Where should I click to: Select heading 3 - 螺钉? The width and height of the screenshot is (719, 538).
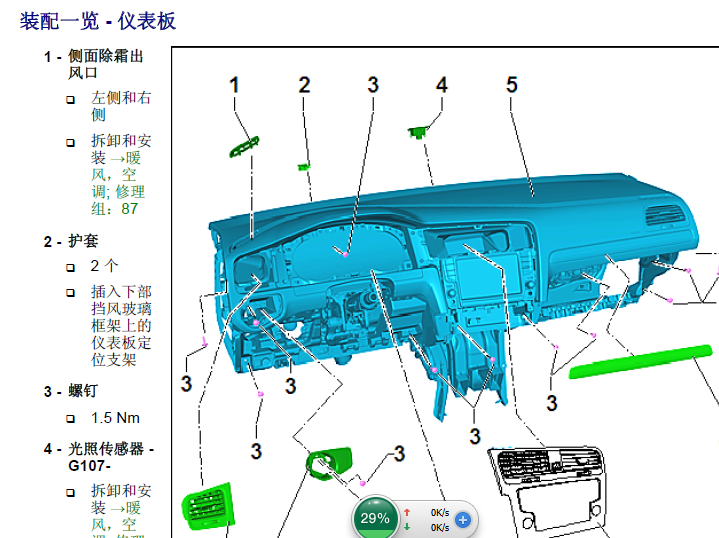71,391
